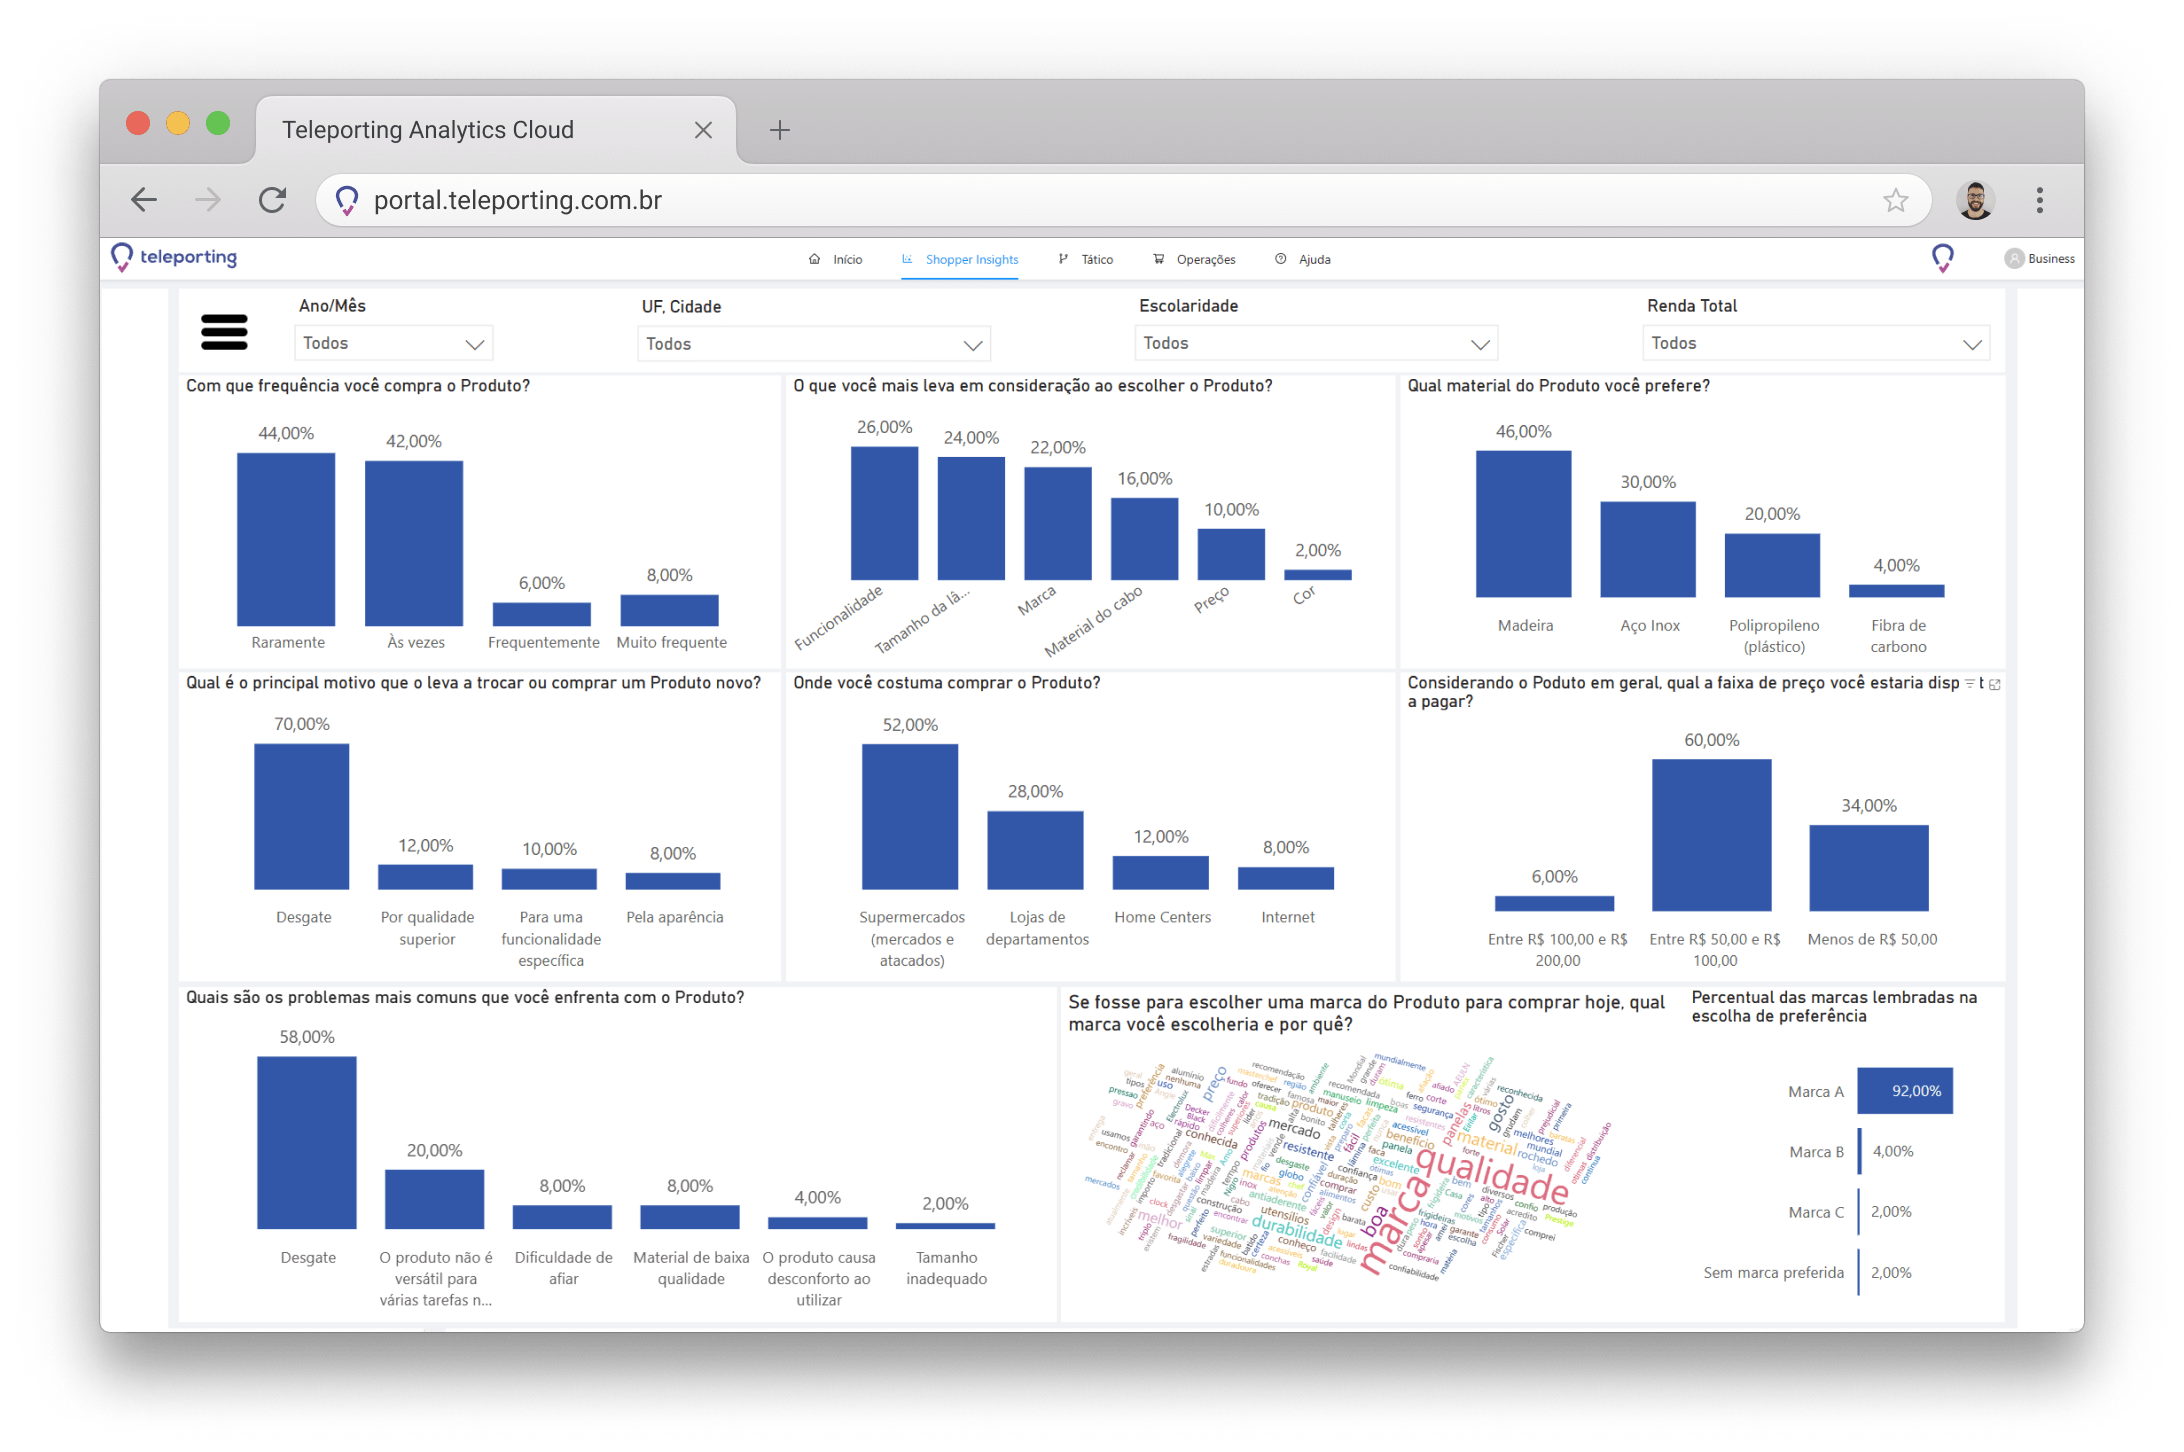
Task: Click the Business user account button
Action: click(2040, 258)
